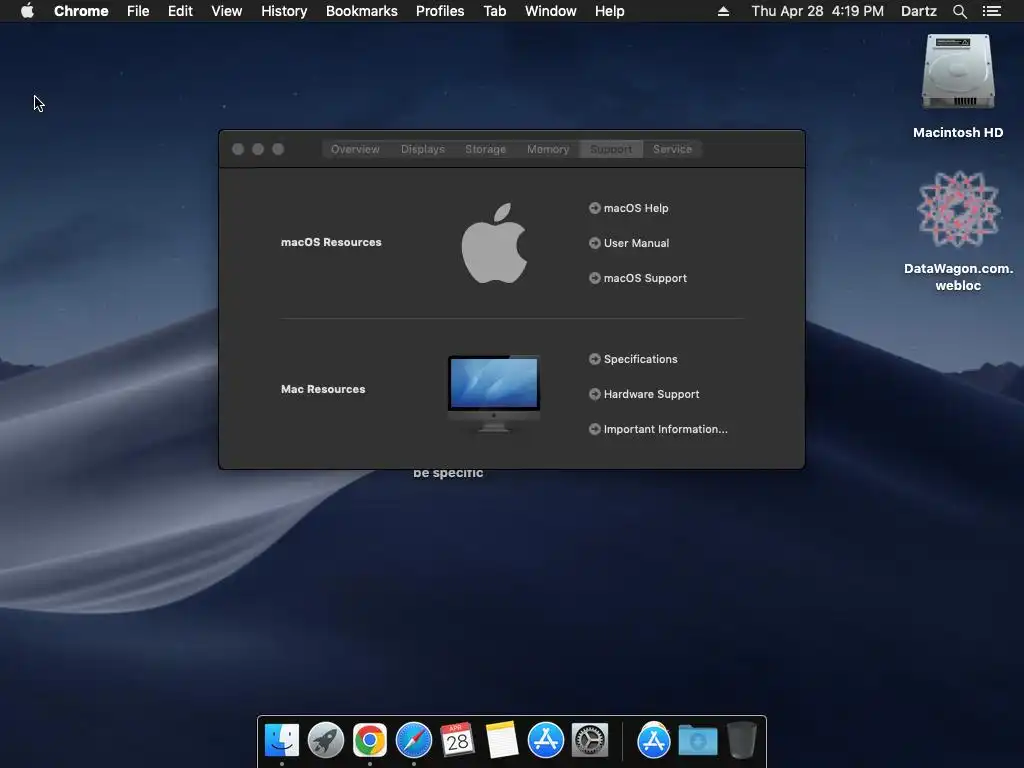This screenshot has height=768, width=1024.
Task: Open the File menu
Action: (x=138, y=11)
